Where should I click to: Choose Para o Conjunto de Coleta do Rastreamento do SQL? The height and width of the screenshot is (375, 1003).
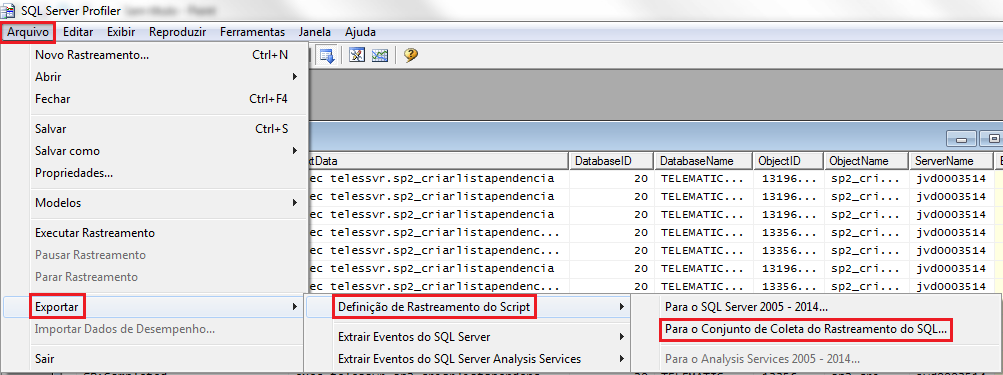815,330
